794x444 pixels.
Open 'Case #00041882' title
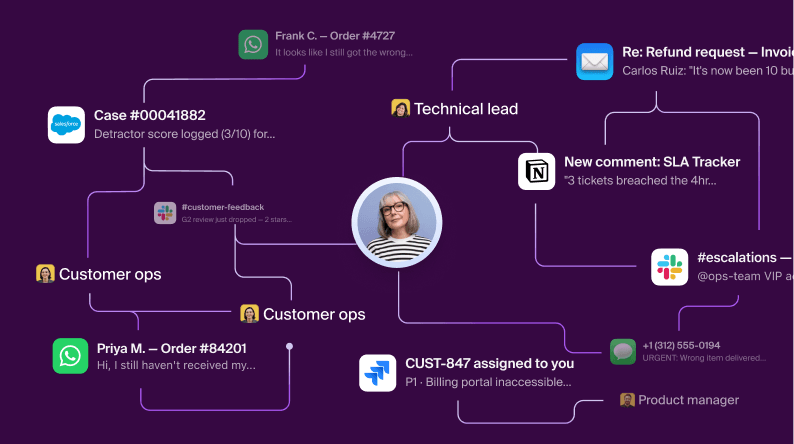[150, 115]
